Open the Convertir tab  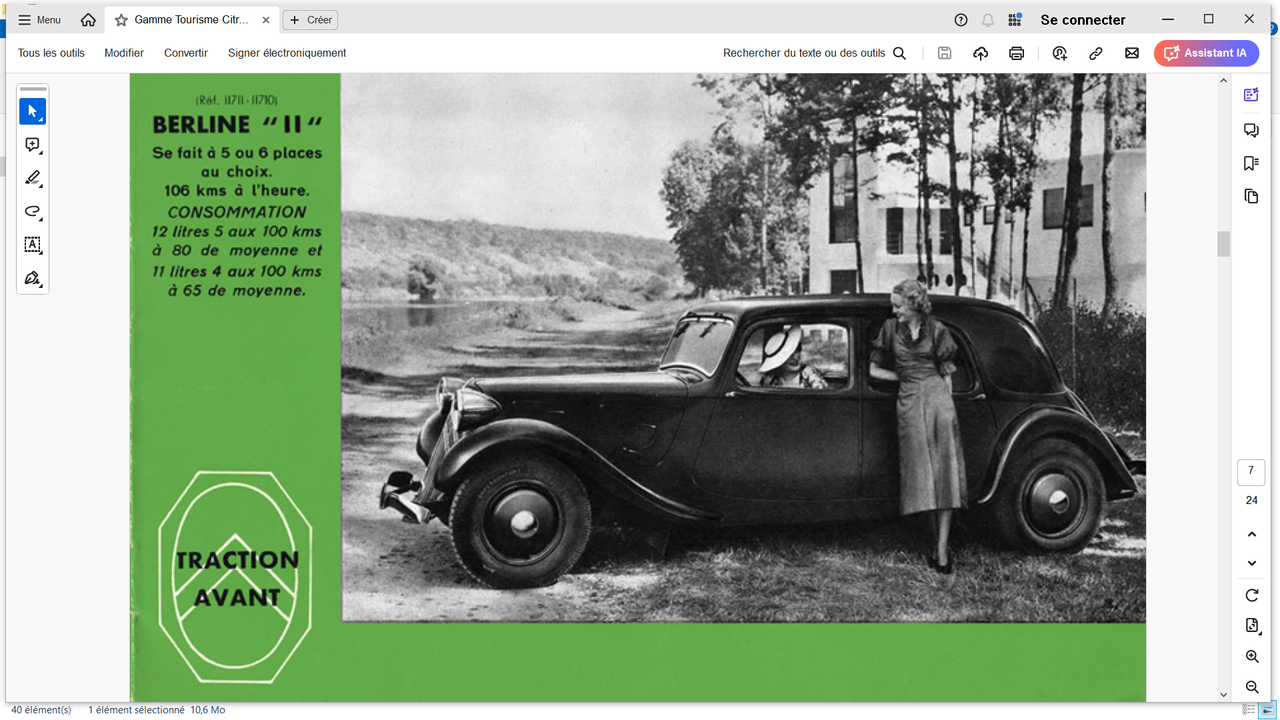(x=186, y=53)
